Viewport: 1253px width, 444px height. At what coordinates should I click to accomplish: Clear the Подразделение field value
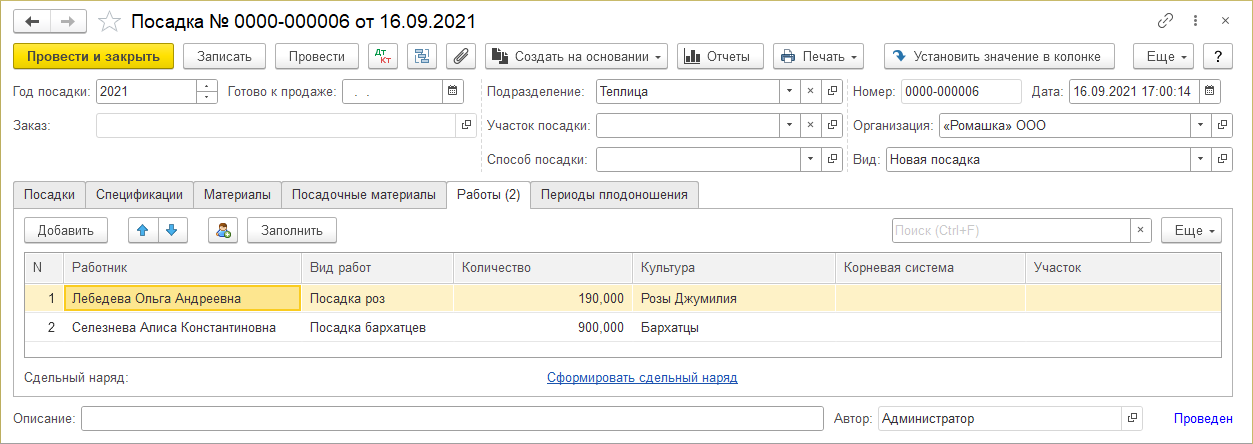click(x=810, y=92)
